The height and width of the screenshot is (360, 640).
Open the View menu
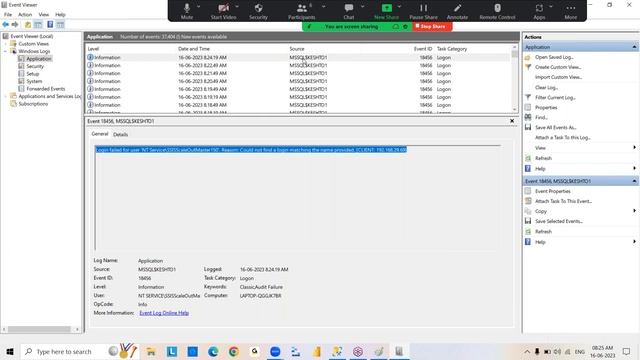(44, 15)
